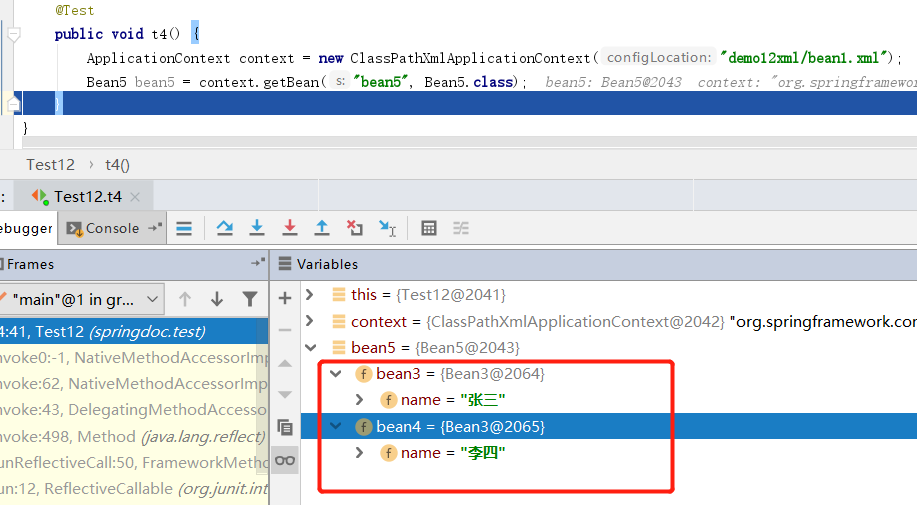Close the Test12.t4 debug tab

pyautogui.click(x=135, y=197)
